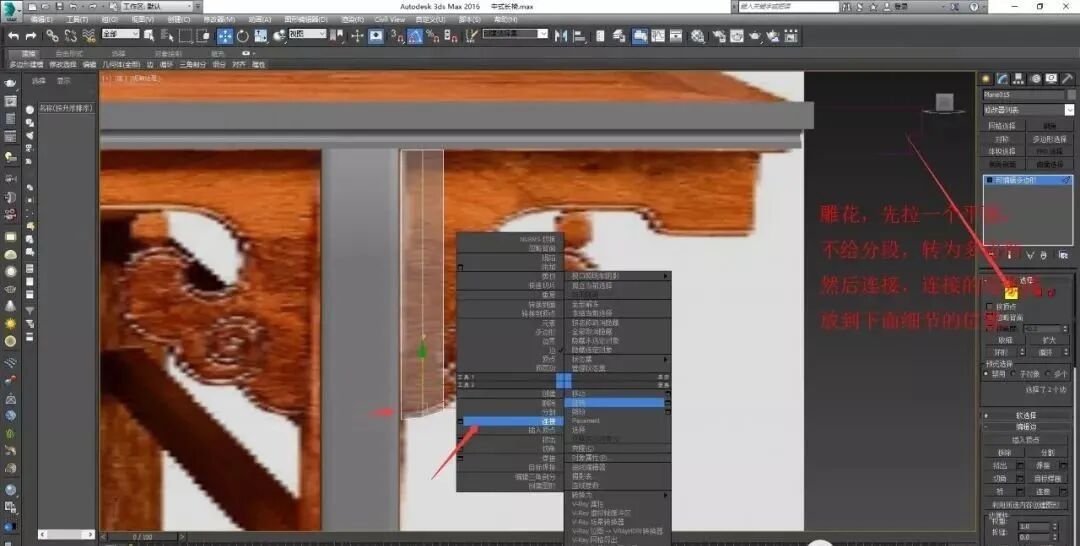Select the Bind to Space Warp tool
Viewport: 1080px width, 546px height.
tap(89, 36)
